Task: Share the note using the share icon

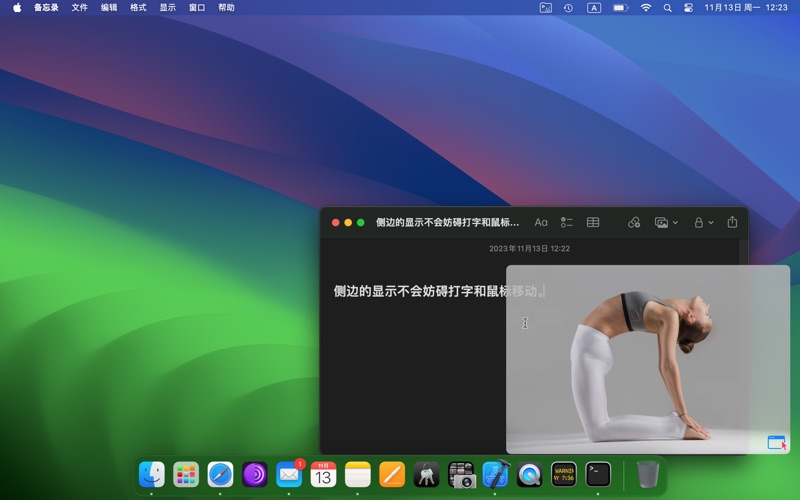Action: point(732,222)
